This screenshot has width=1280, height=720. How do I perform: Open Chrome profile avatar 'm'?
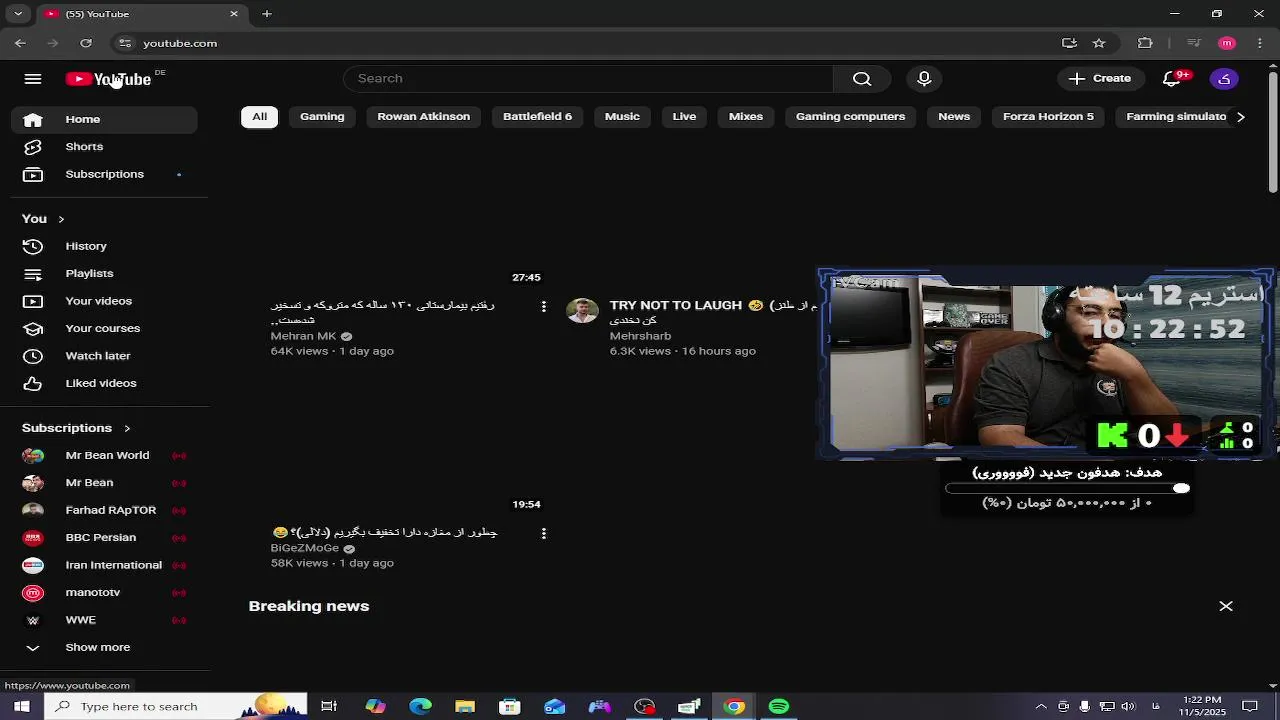pos(1227,43)
